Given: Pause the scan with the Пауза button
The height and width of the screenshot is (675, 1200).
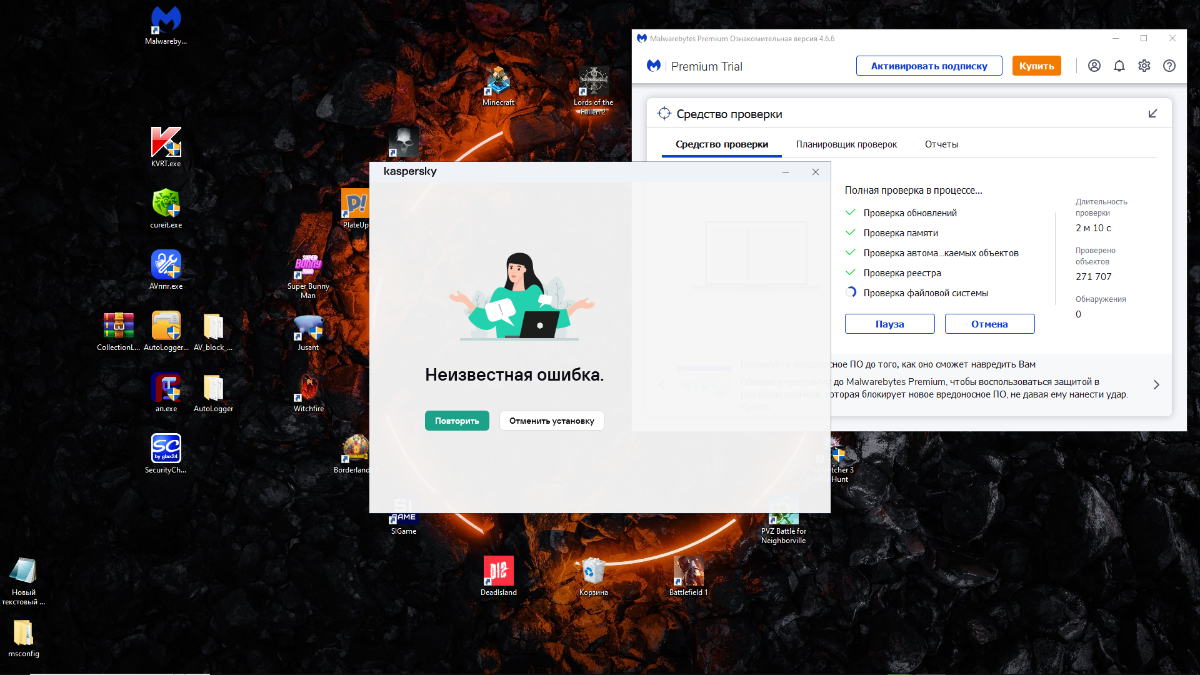Looking at the screenshot, I should (x=890, y=324).
